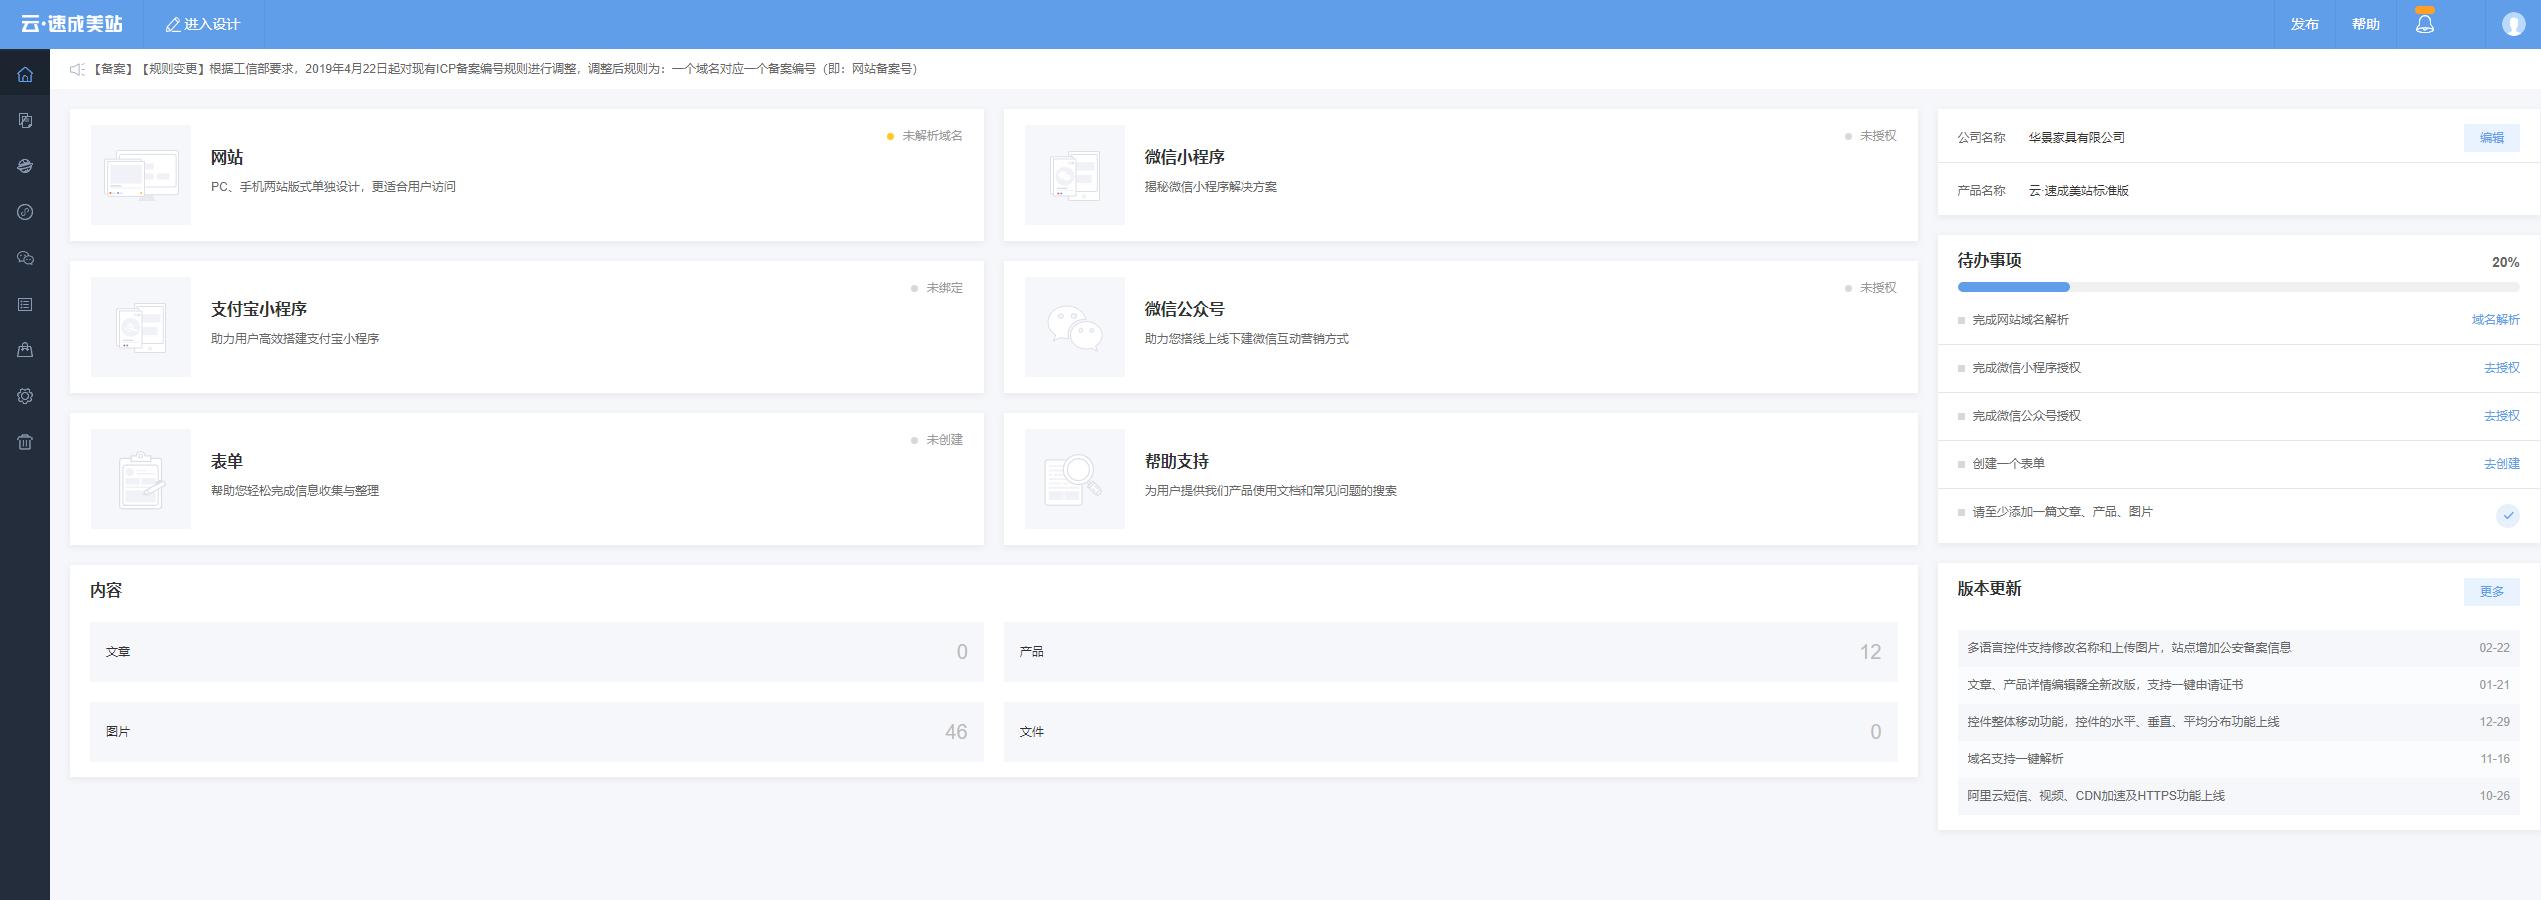Image resolution: width=2541 pixels, height=900 pixels.
Task: Click the trash bin icon in sidebar
Action: [24, 441]
